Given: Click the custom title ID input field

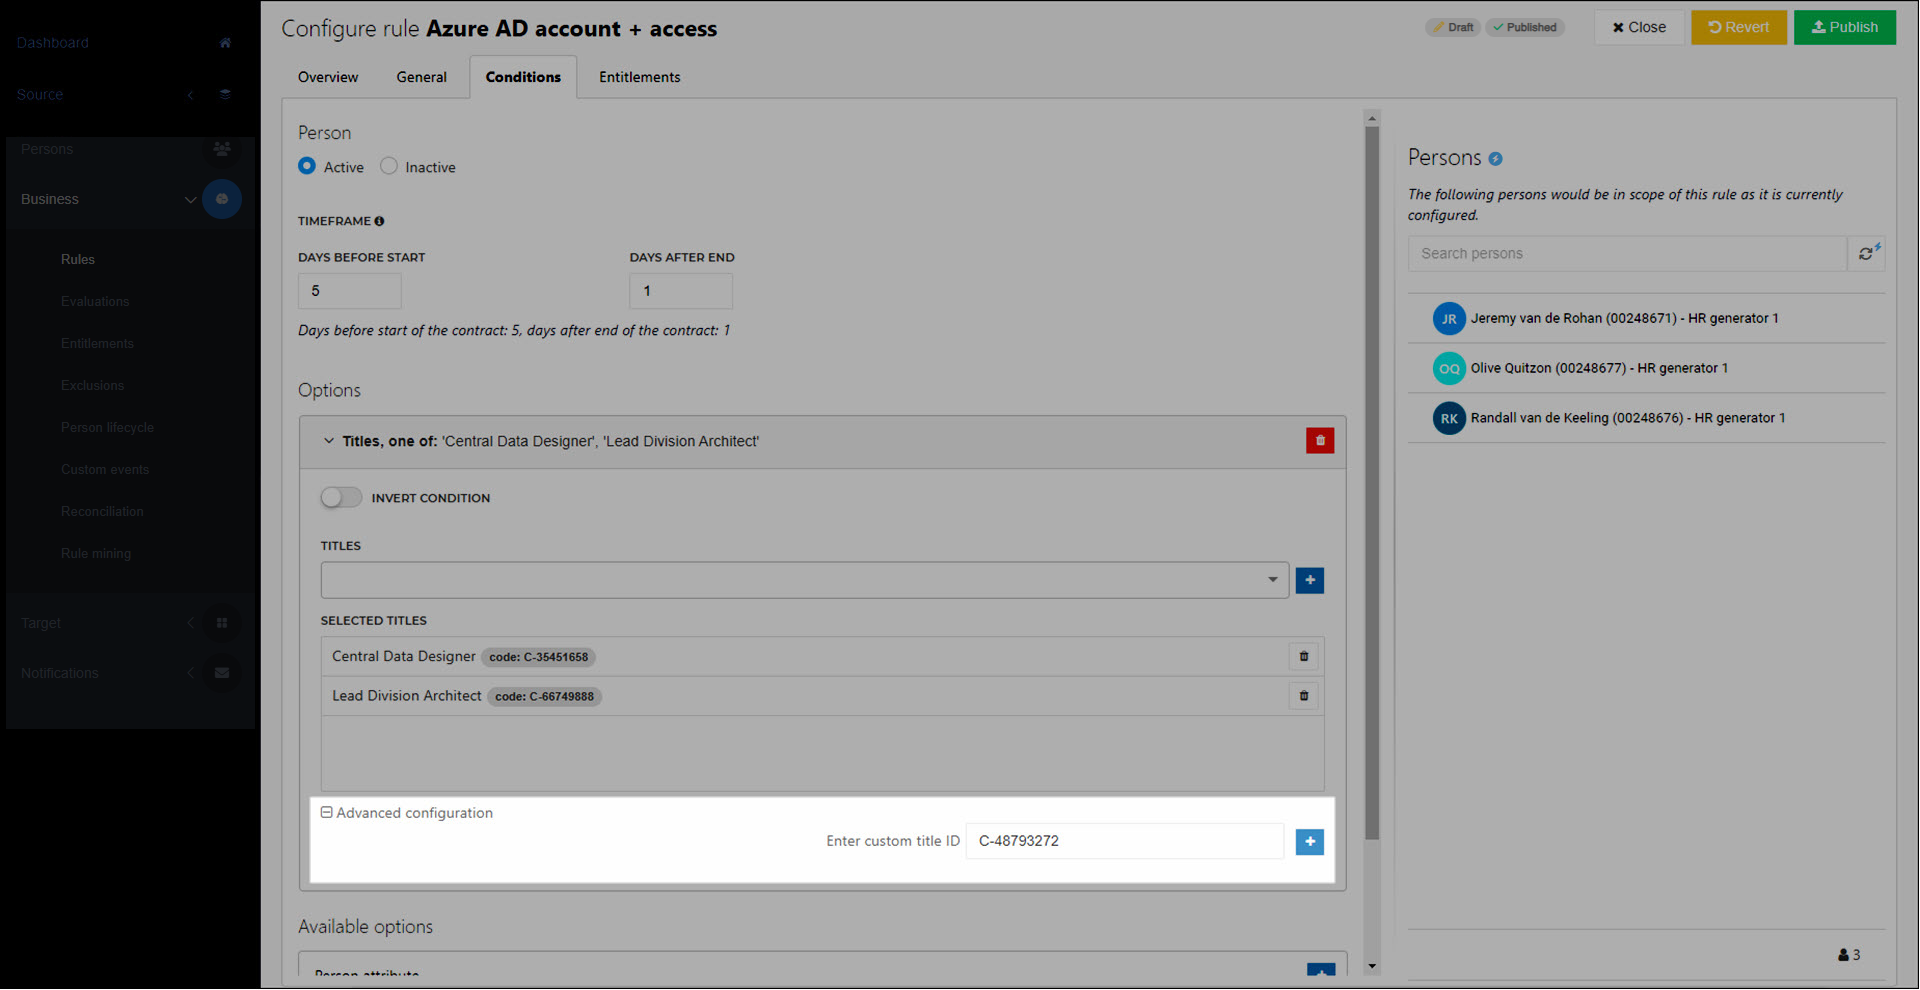Looking at the screenshot, I should pyautogui.click(x=1125, y=841).
